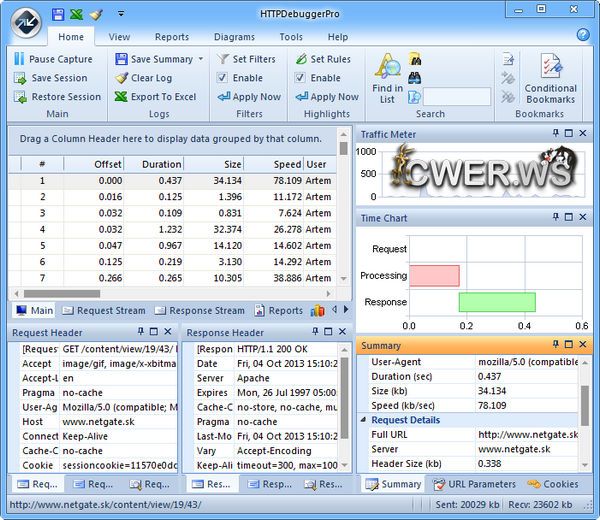The width and height of the screenshot is (600, 520).
Task: Click the save icon in quick access toolbar
Action: coord(58,15)
